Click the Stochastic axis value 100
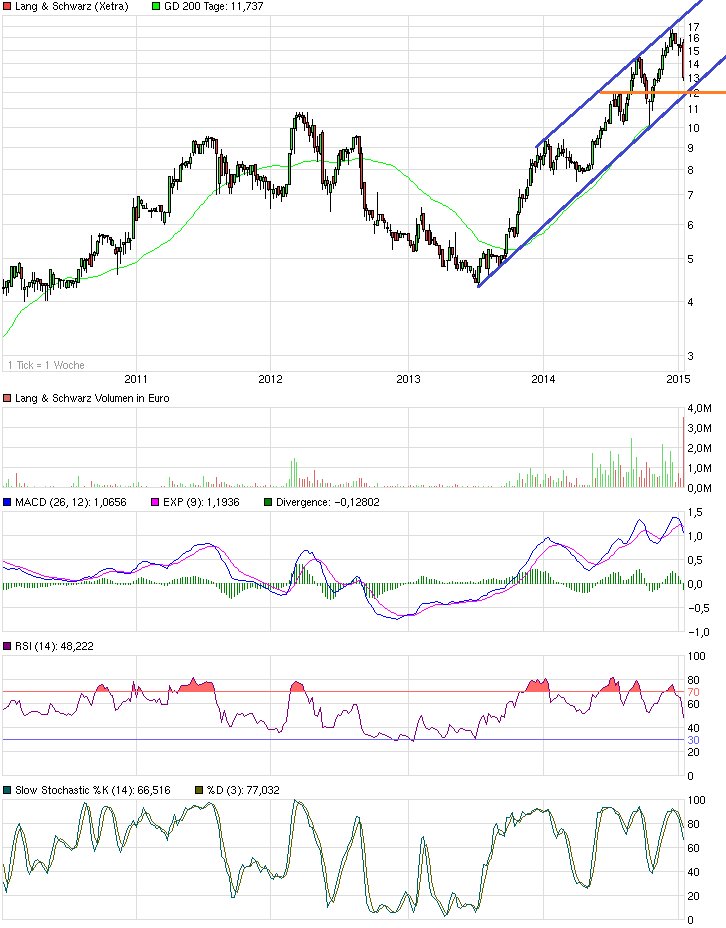This screenshot has height=928, width=726. (697, 800)
